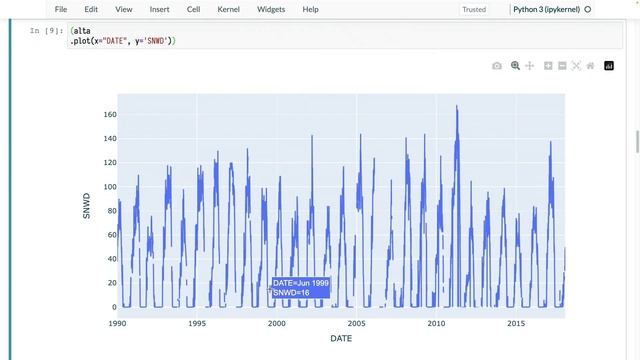
Task: Open the Plotly logo link icon
Action: 609,66
